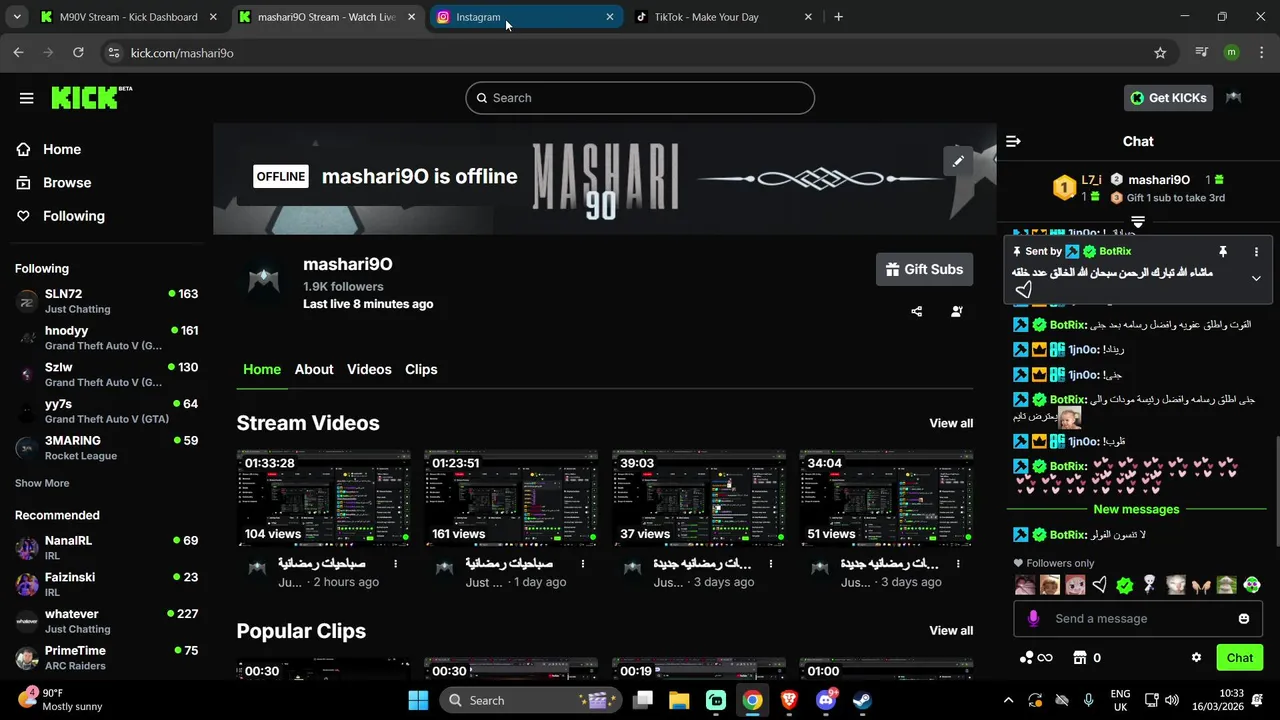Switch to the TikTok browser tab

(x=724, y=17)
